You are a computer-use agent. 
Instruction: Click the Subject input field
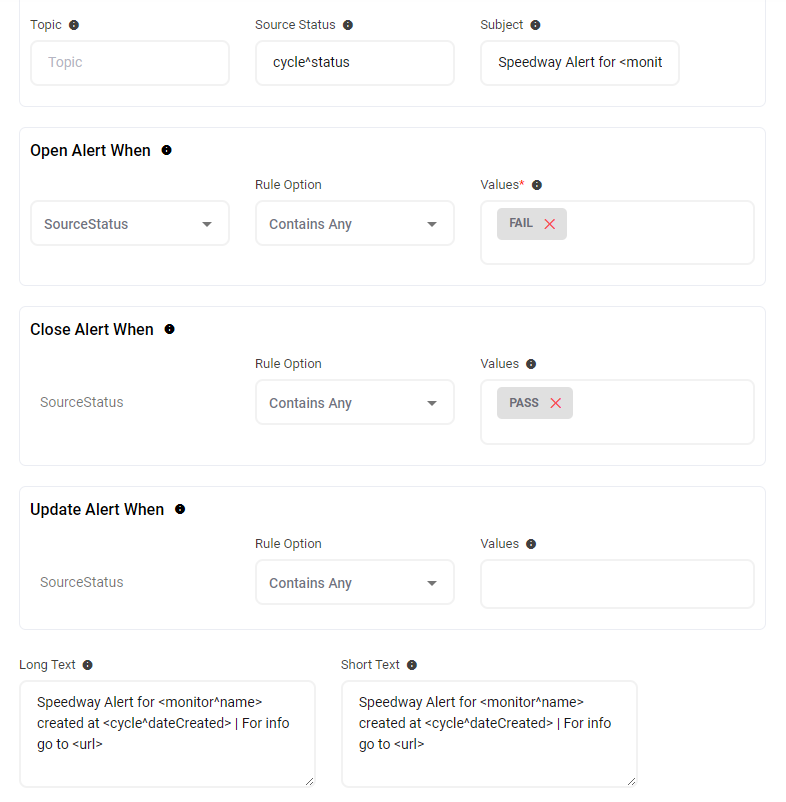coord(579,62)
